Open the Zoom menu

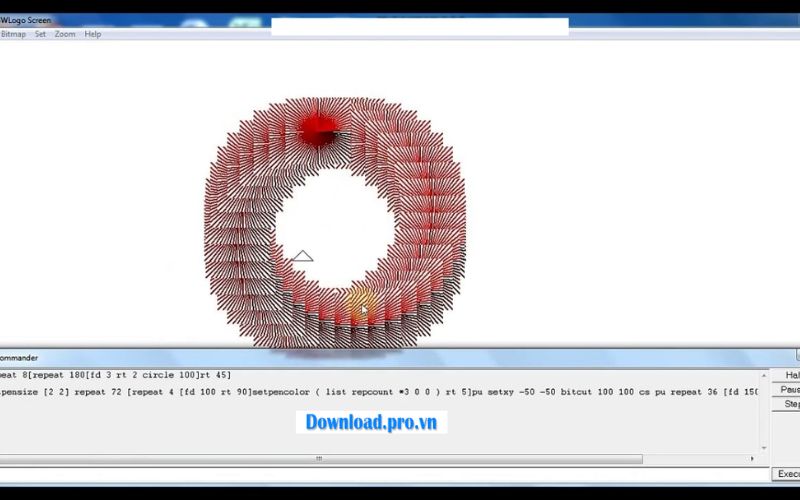pyautogui.click(x=65, y=34)
